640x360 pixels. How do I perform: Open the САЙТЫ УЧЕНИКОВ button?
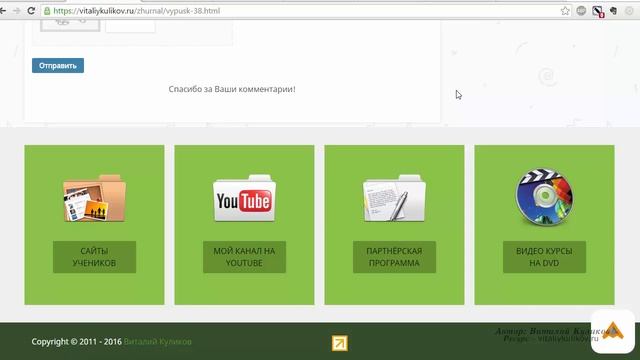coord(94,257)
